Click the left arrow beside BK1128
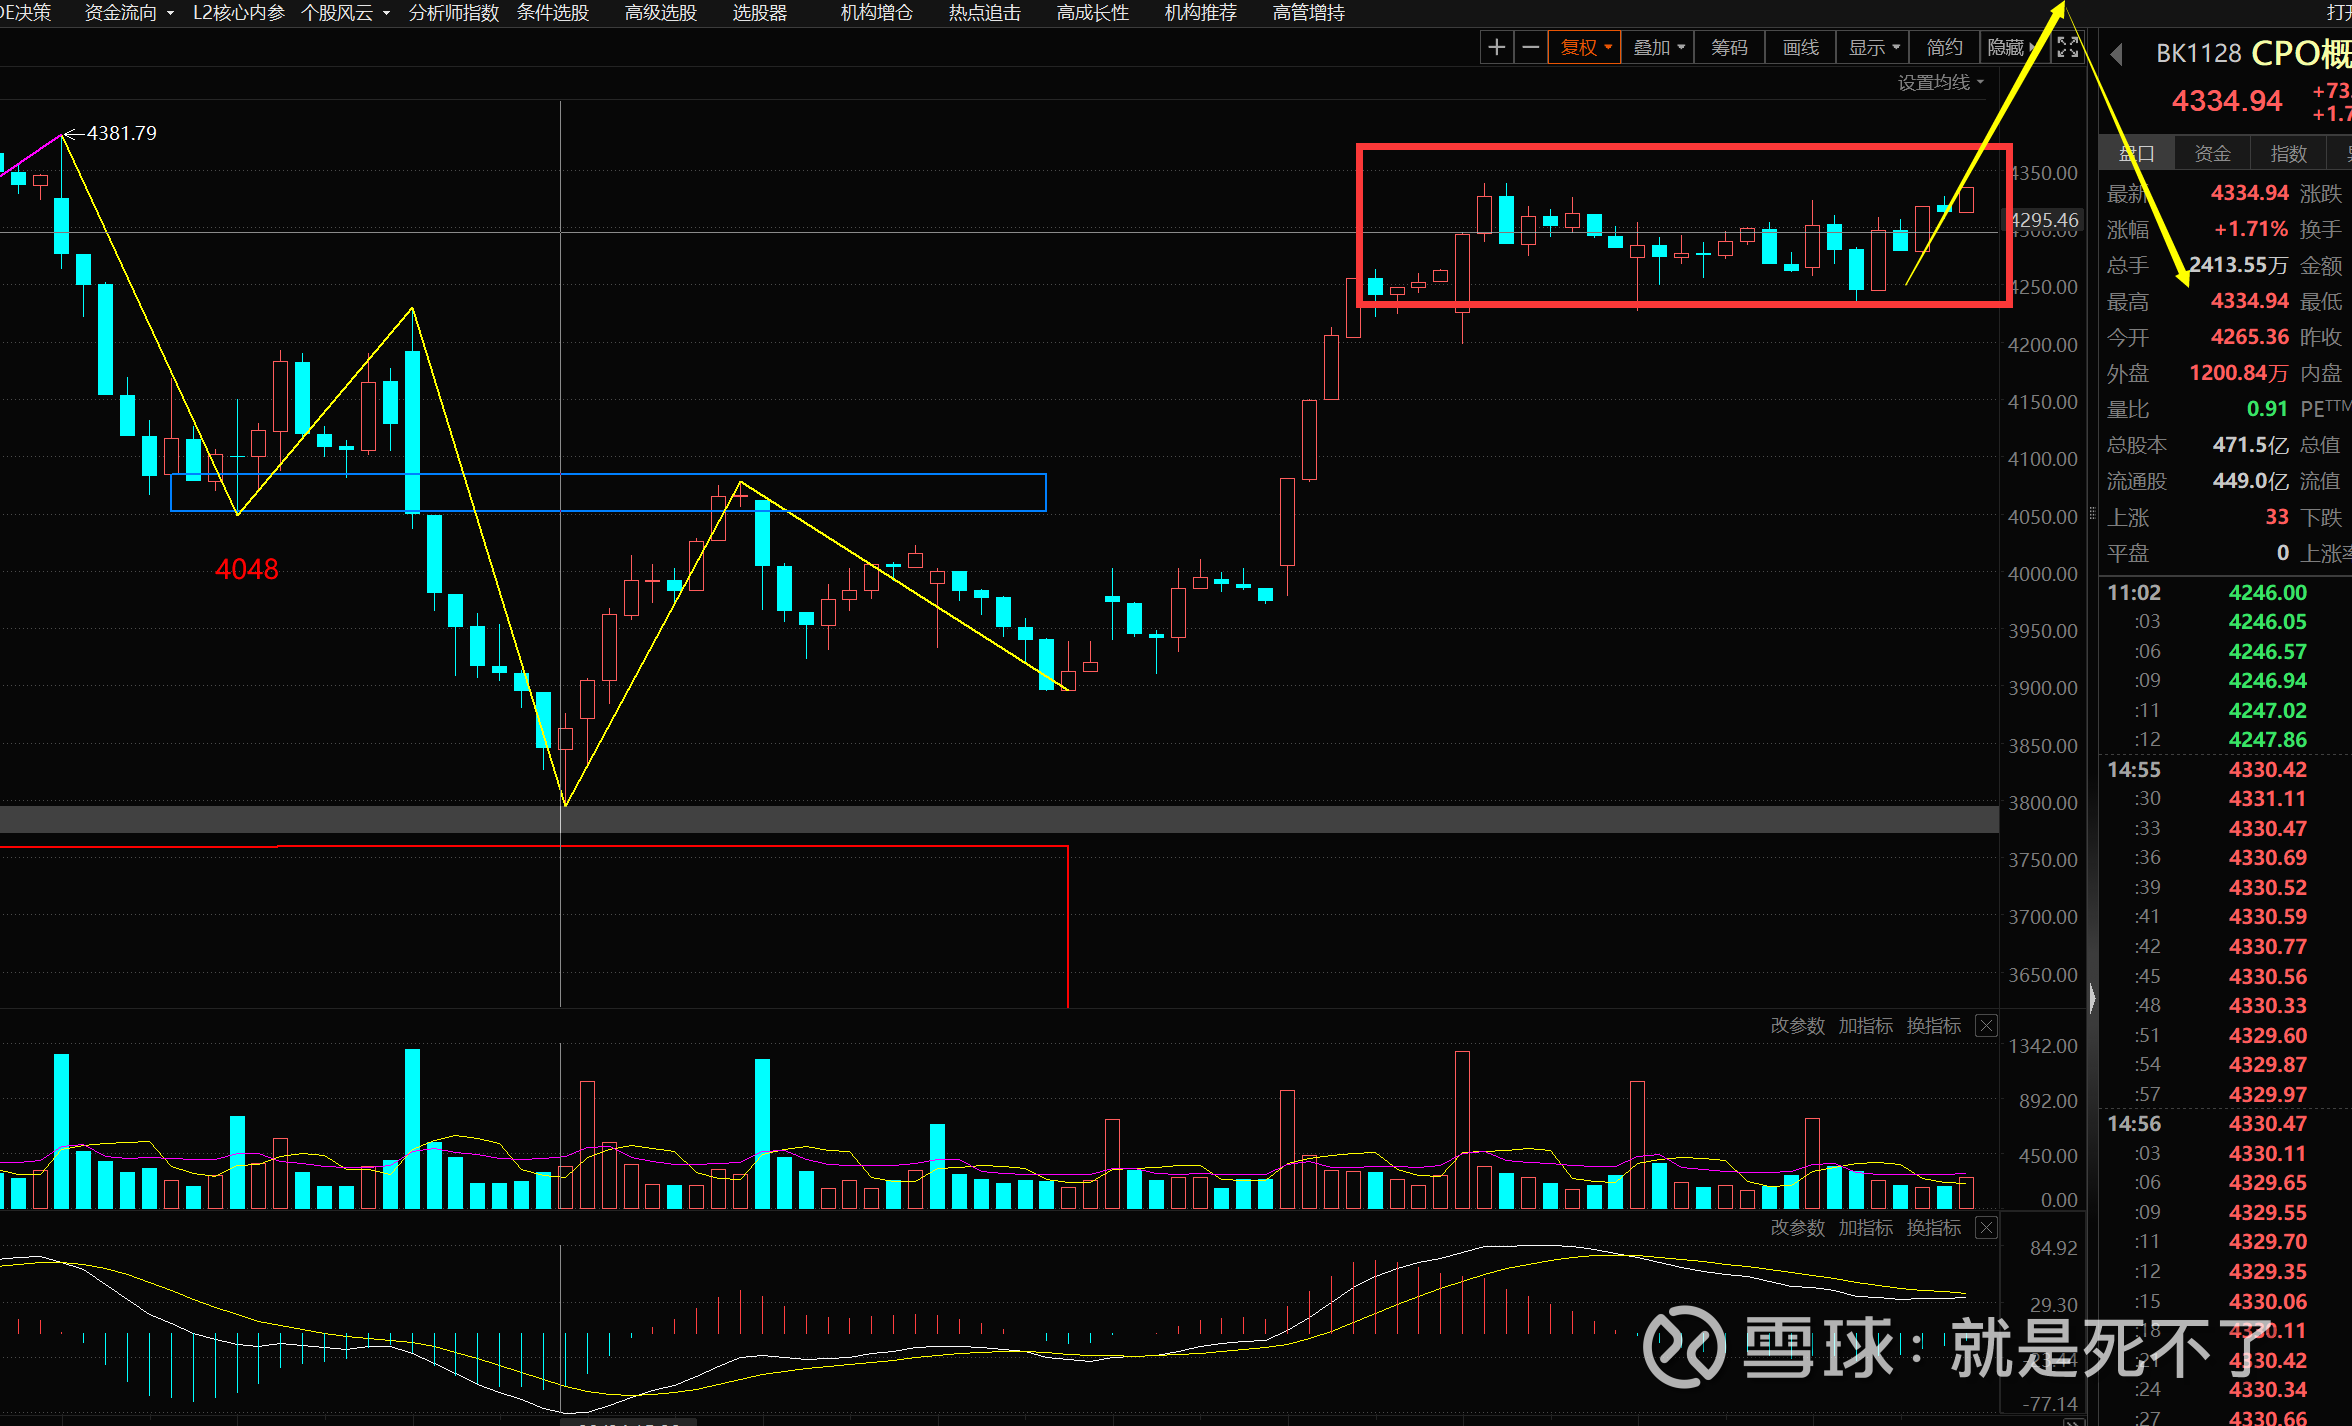 (2116, 54)
